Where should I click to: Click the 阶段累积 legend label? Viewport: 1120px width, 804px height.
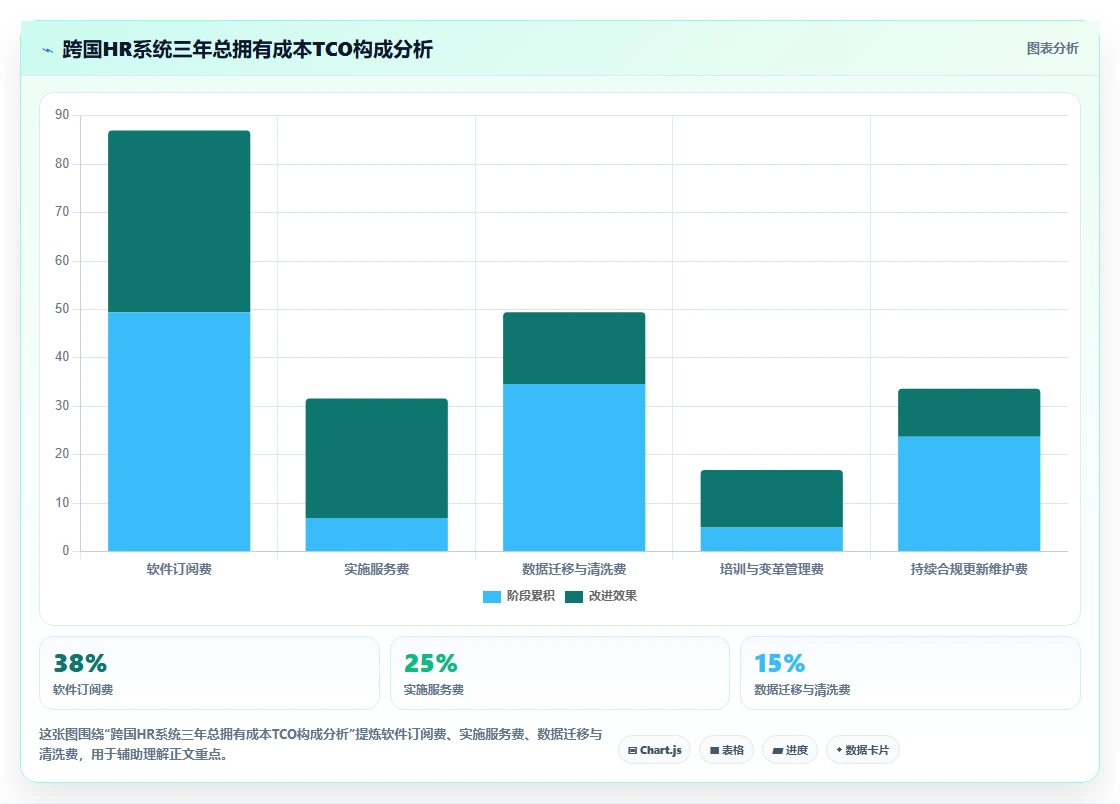pos(531,596)
